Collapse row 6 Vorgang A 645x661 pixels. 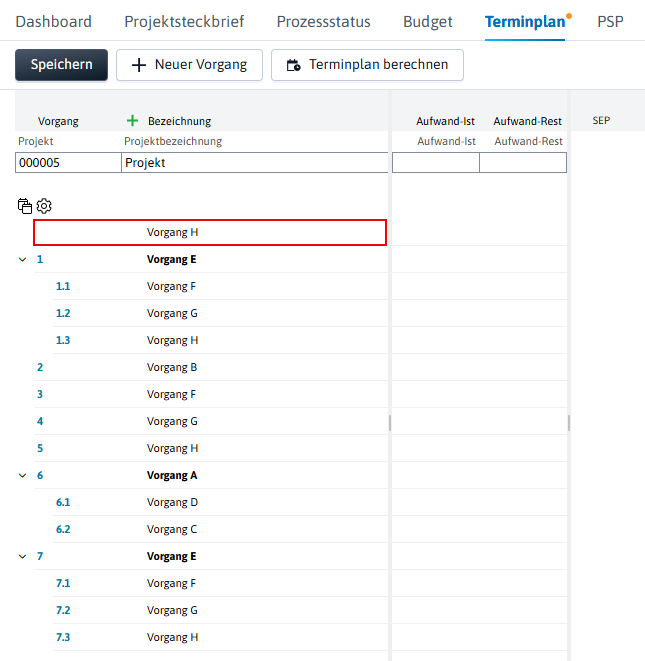(22, 476)
